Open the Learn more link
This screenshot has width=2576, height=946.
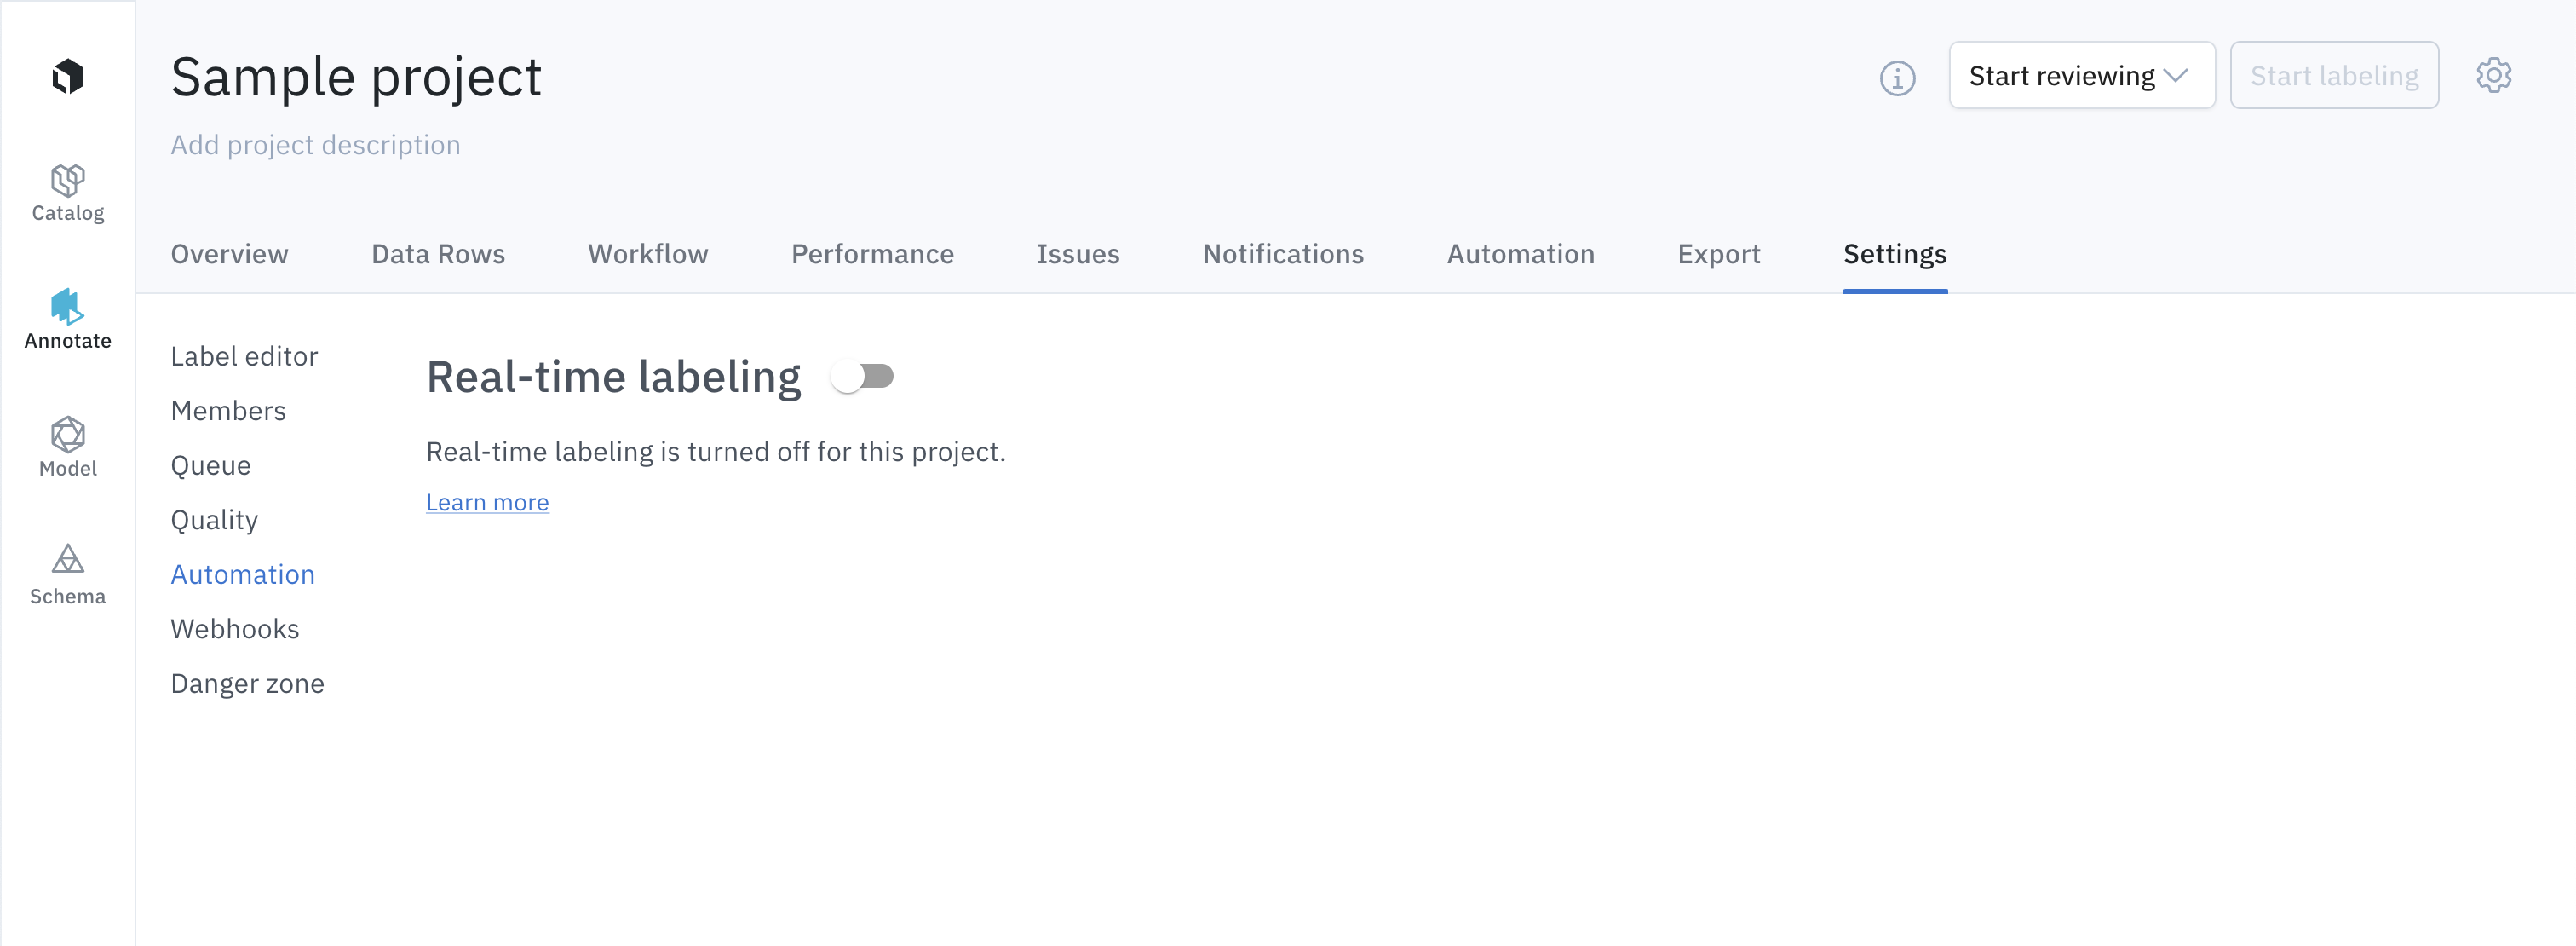[487, 502]
